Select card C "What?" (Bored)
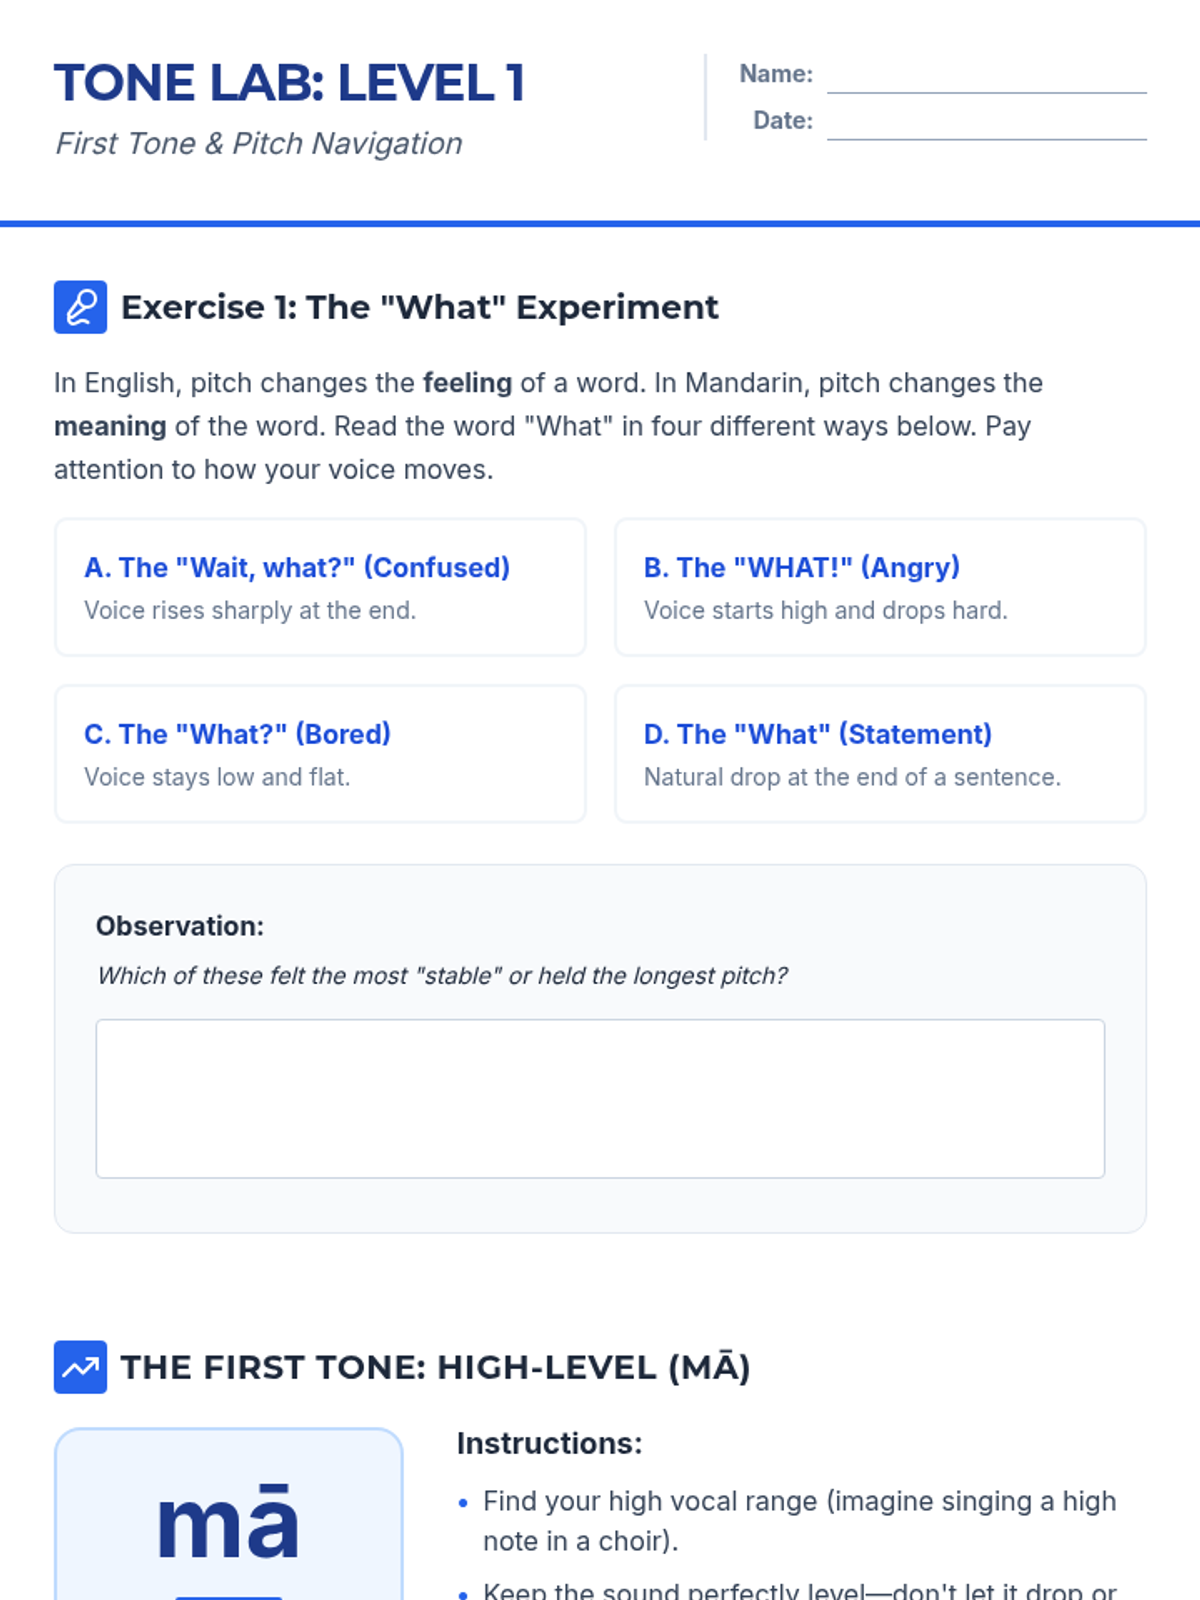 pyautogui.click(x=320, y=754)
